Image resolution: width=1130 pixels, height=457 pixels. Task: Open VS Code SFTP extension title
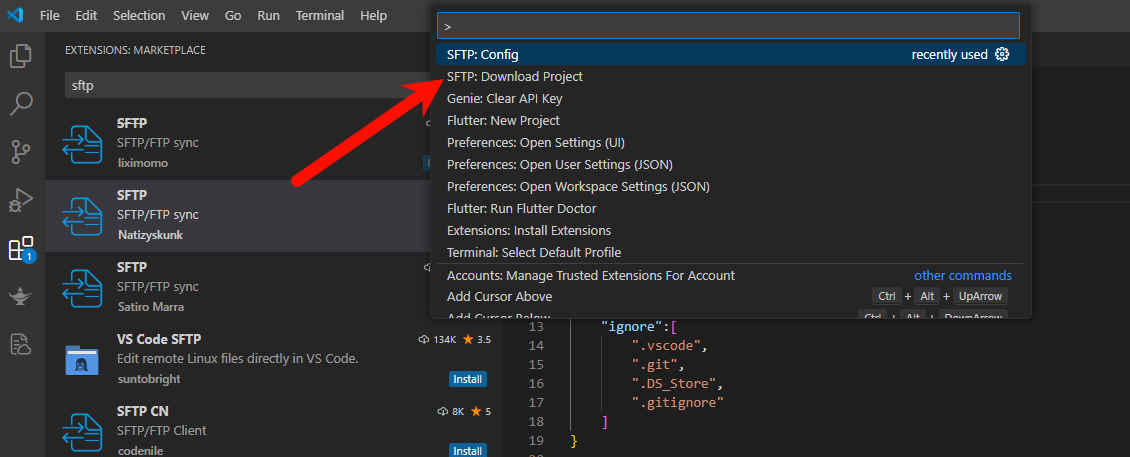159,339
